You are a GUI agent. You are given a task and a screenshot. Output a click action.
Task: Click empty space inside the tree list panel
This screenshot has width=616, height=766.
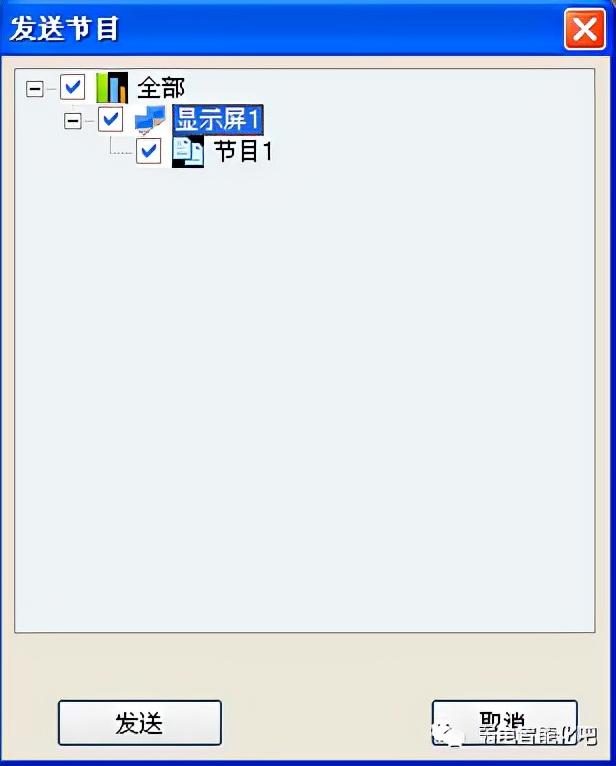[305, 391]
